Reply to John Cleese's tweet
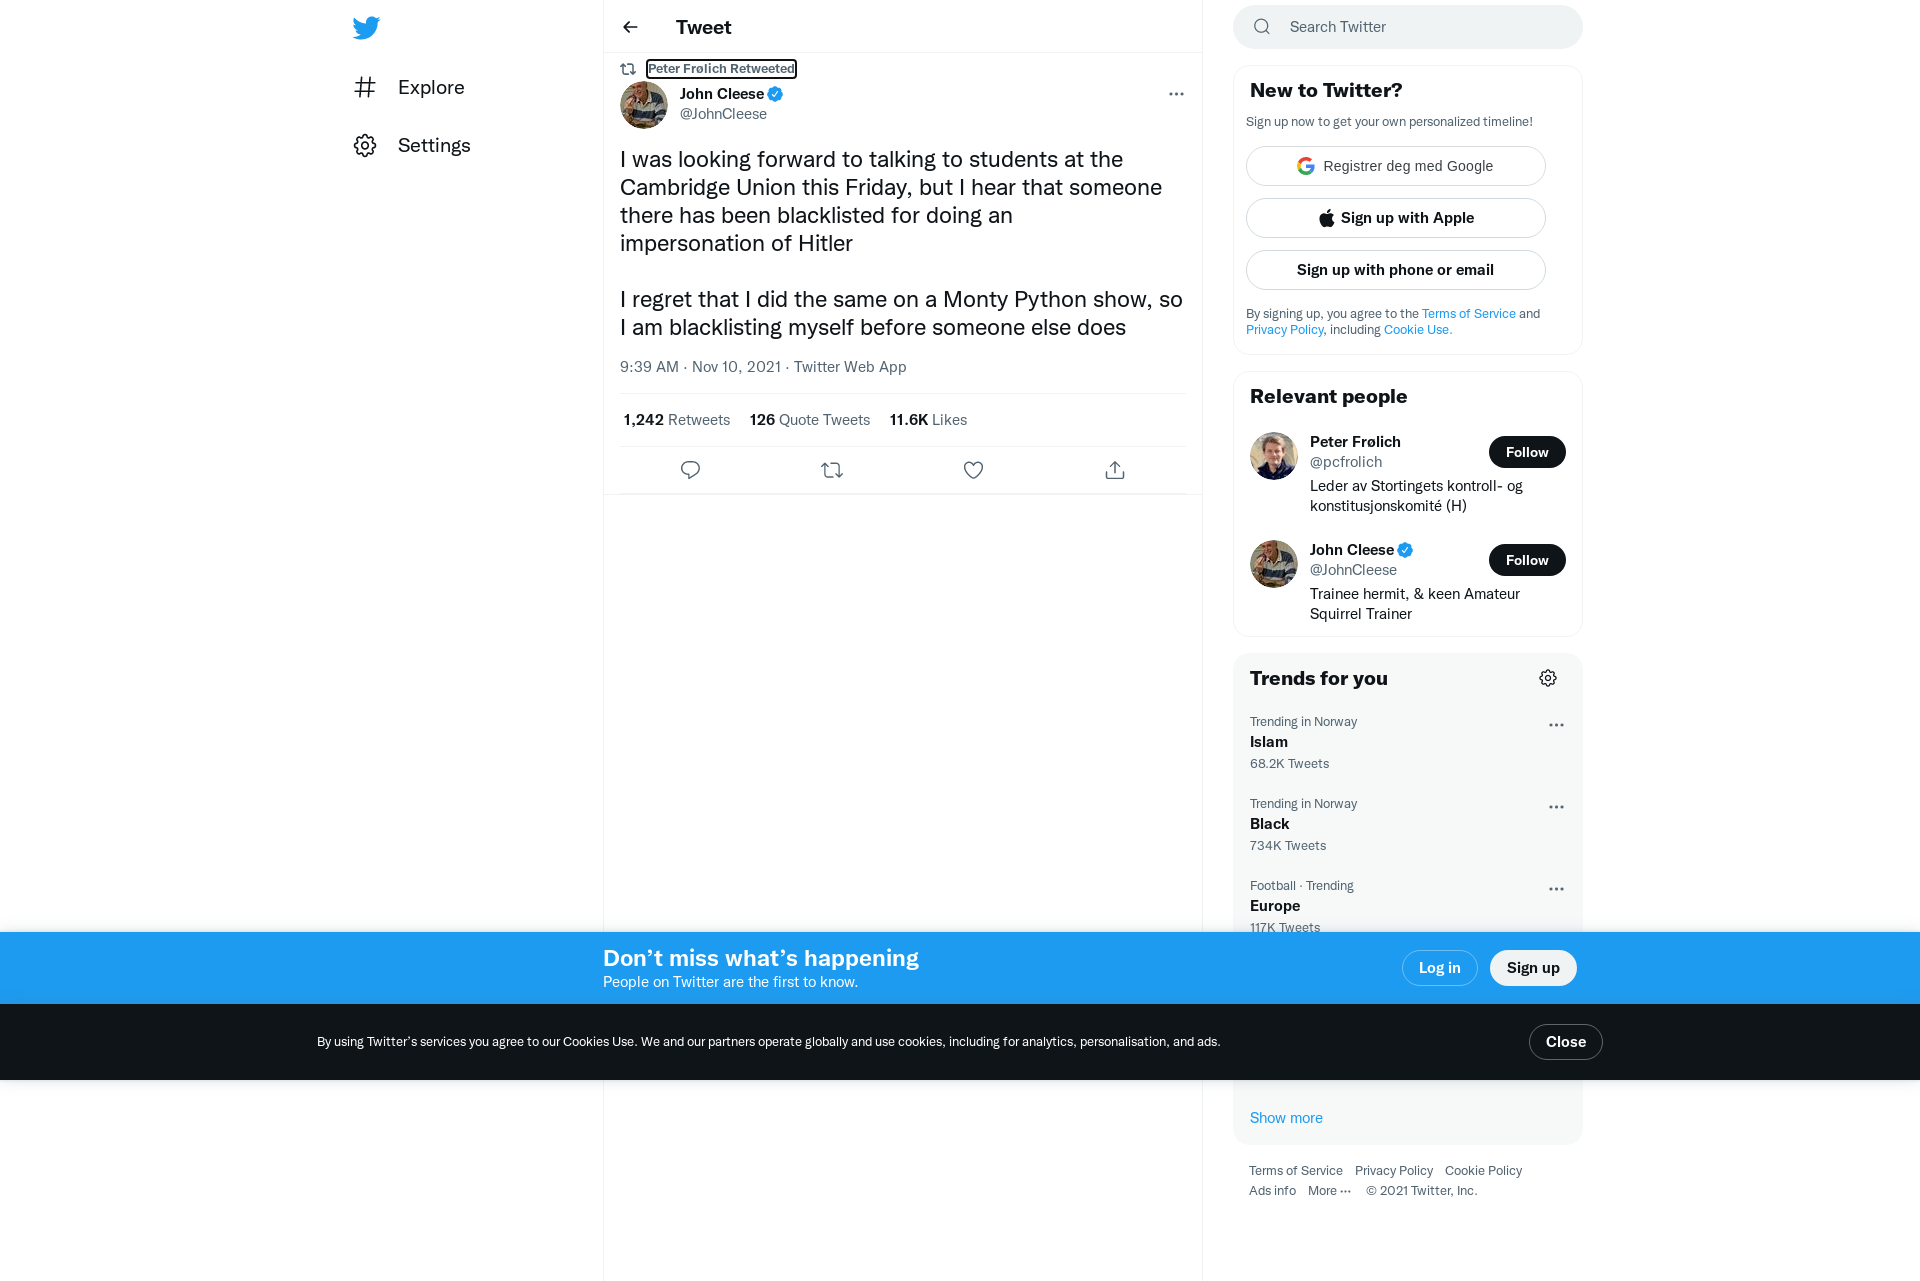This screenshot has height=1281, width=1920. pos(690,470)
